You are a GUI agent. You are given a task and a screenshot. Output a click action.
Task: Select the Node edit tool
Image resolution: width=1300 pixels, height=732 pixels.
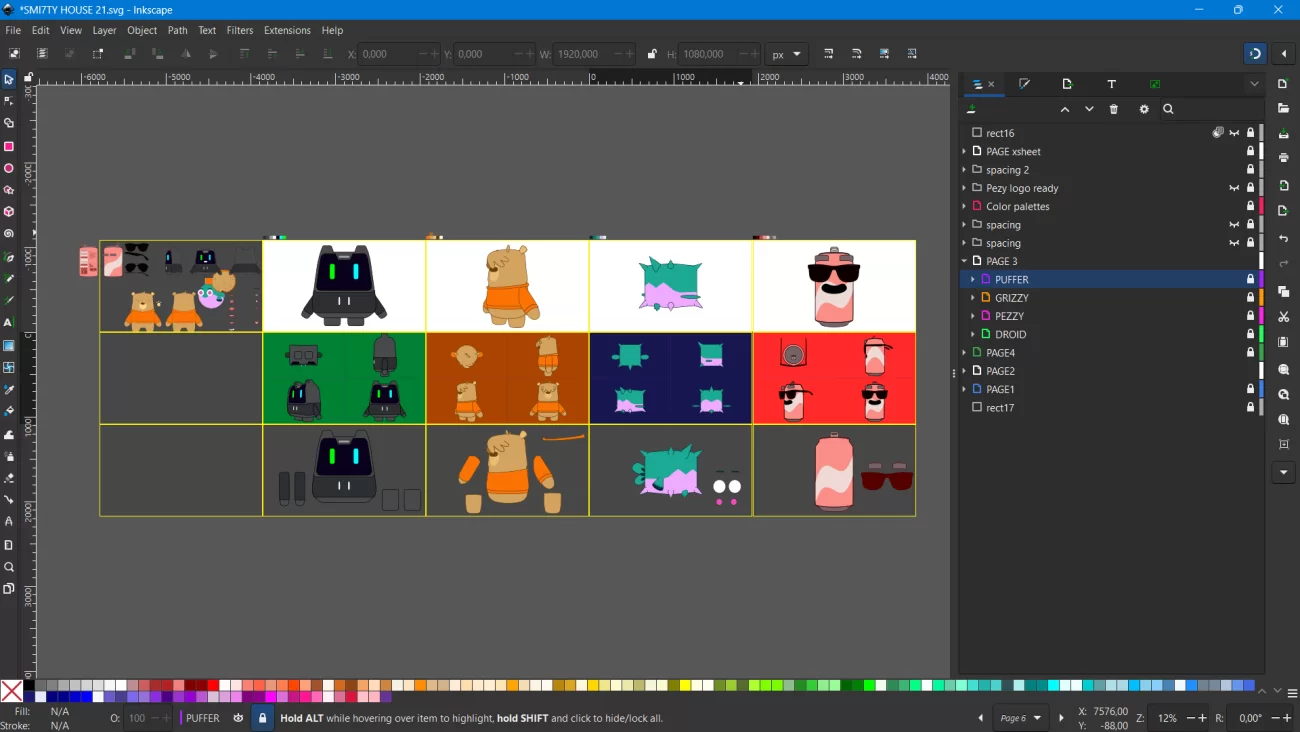click(9, 101)
